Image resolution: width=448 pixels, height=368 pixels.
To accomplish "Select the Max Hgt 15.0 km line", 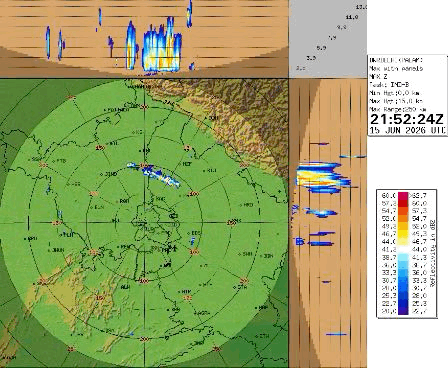I will click(396, 101).
